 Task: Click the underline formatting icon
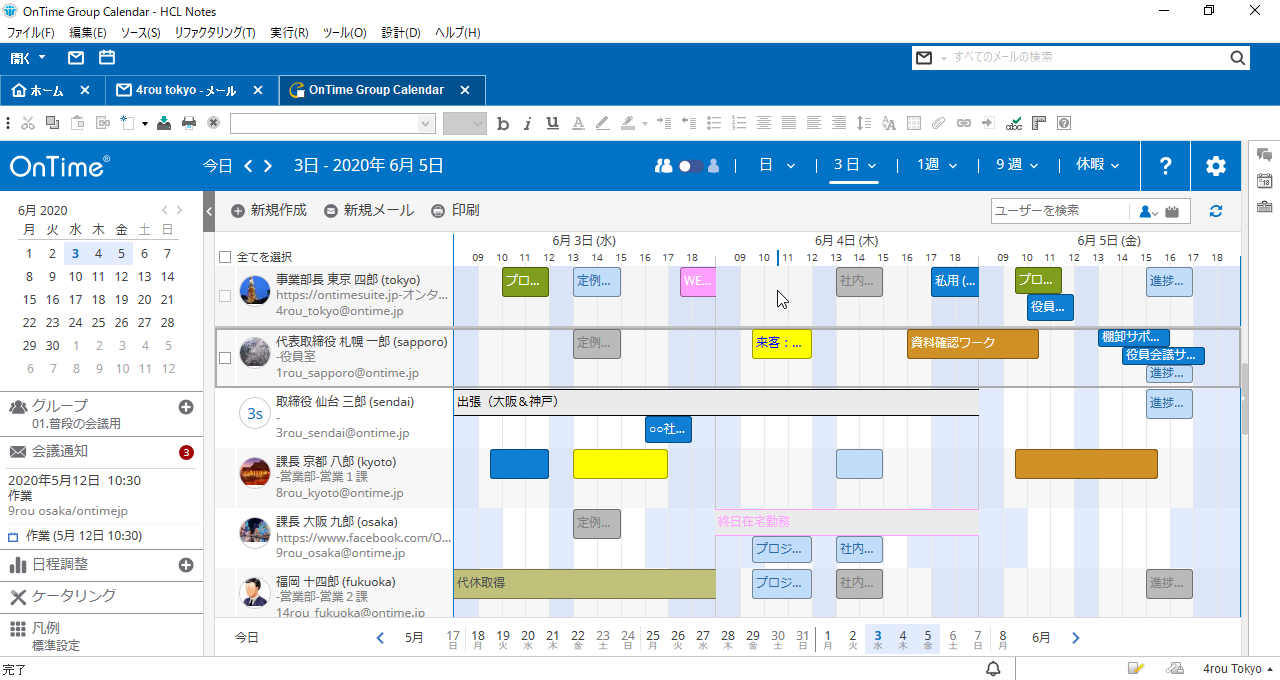(552, 123)
